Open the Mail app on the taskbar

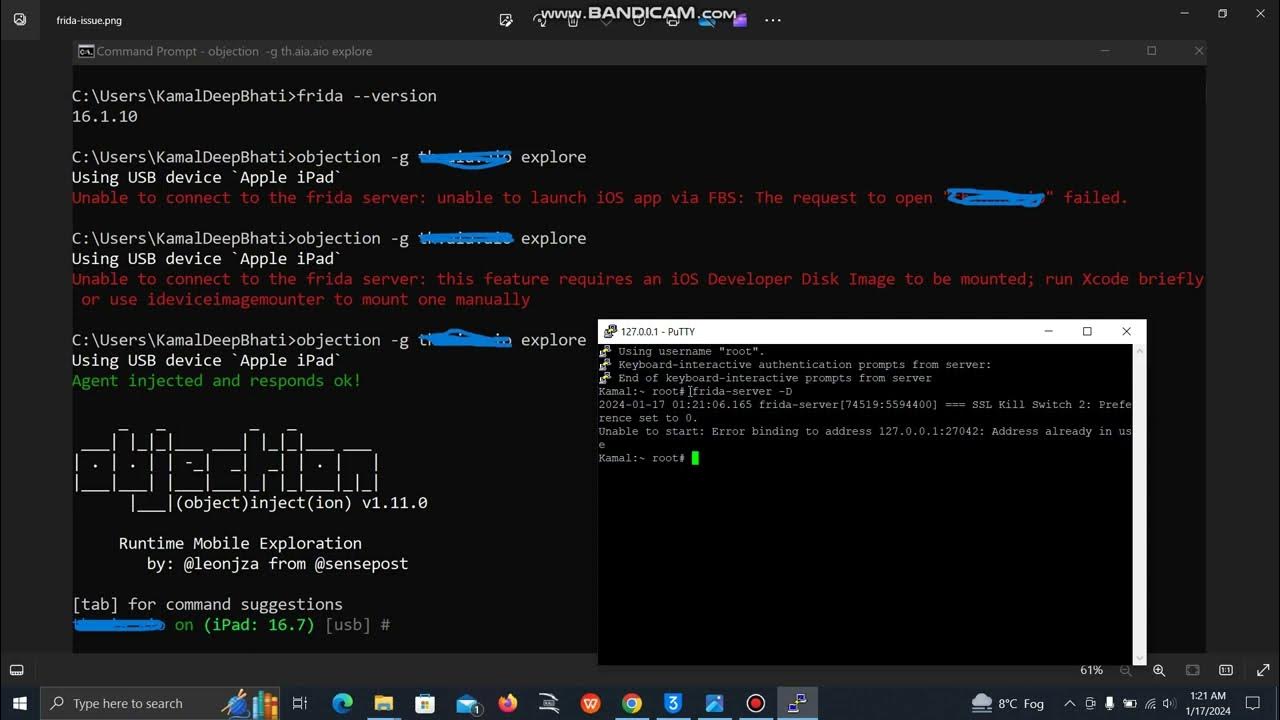tap(467, 703)
